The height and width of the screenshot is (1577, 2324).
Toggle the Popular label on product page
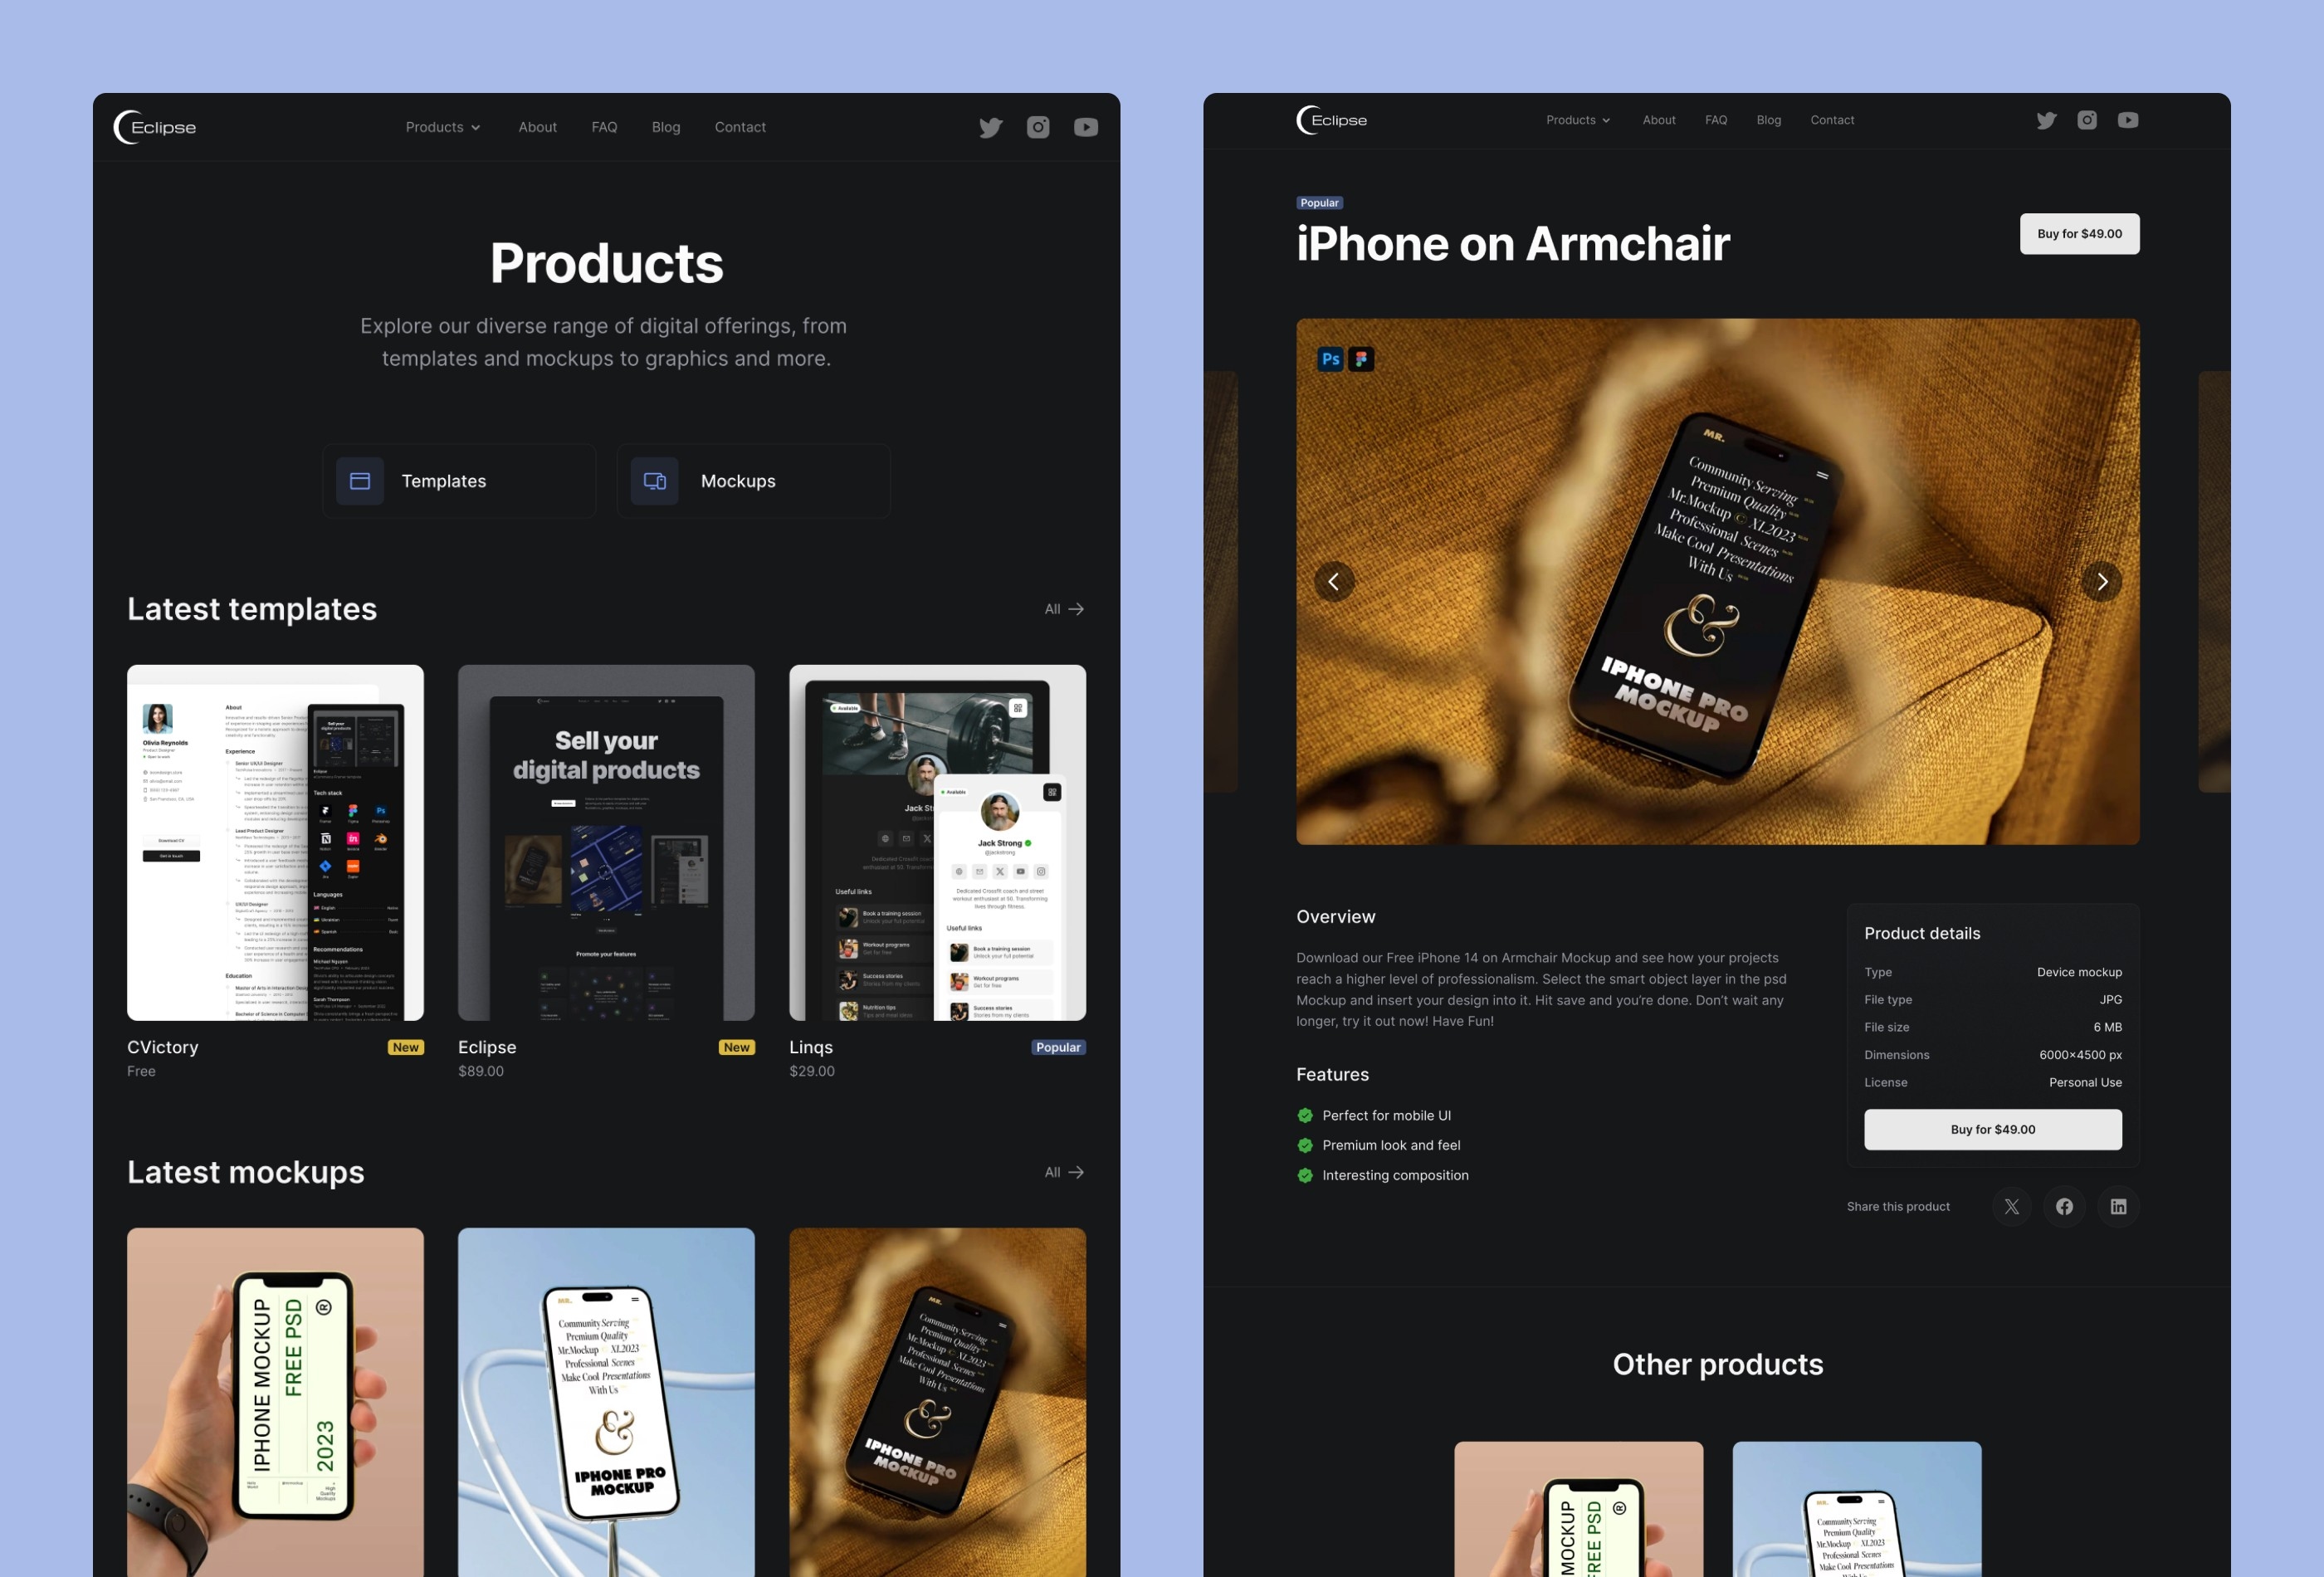click(x=1321, y=201)
